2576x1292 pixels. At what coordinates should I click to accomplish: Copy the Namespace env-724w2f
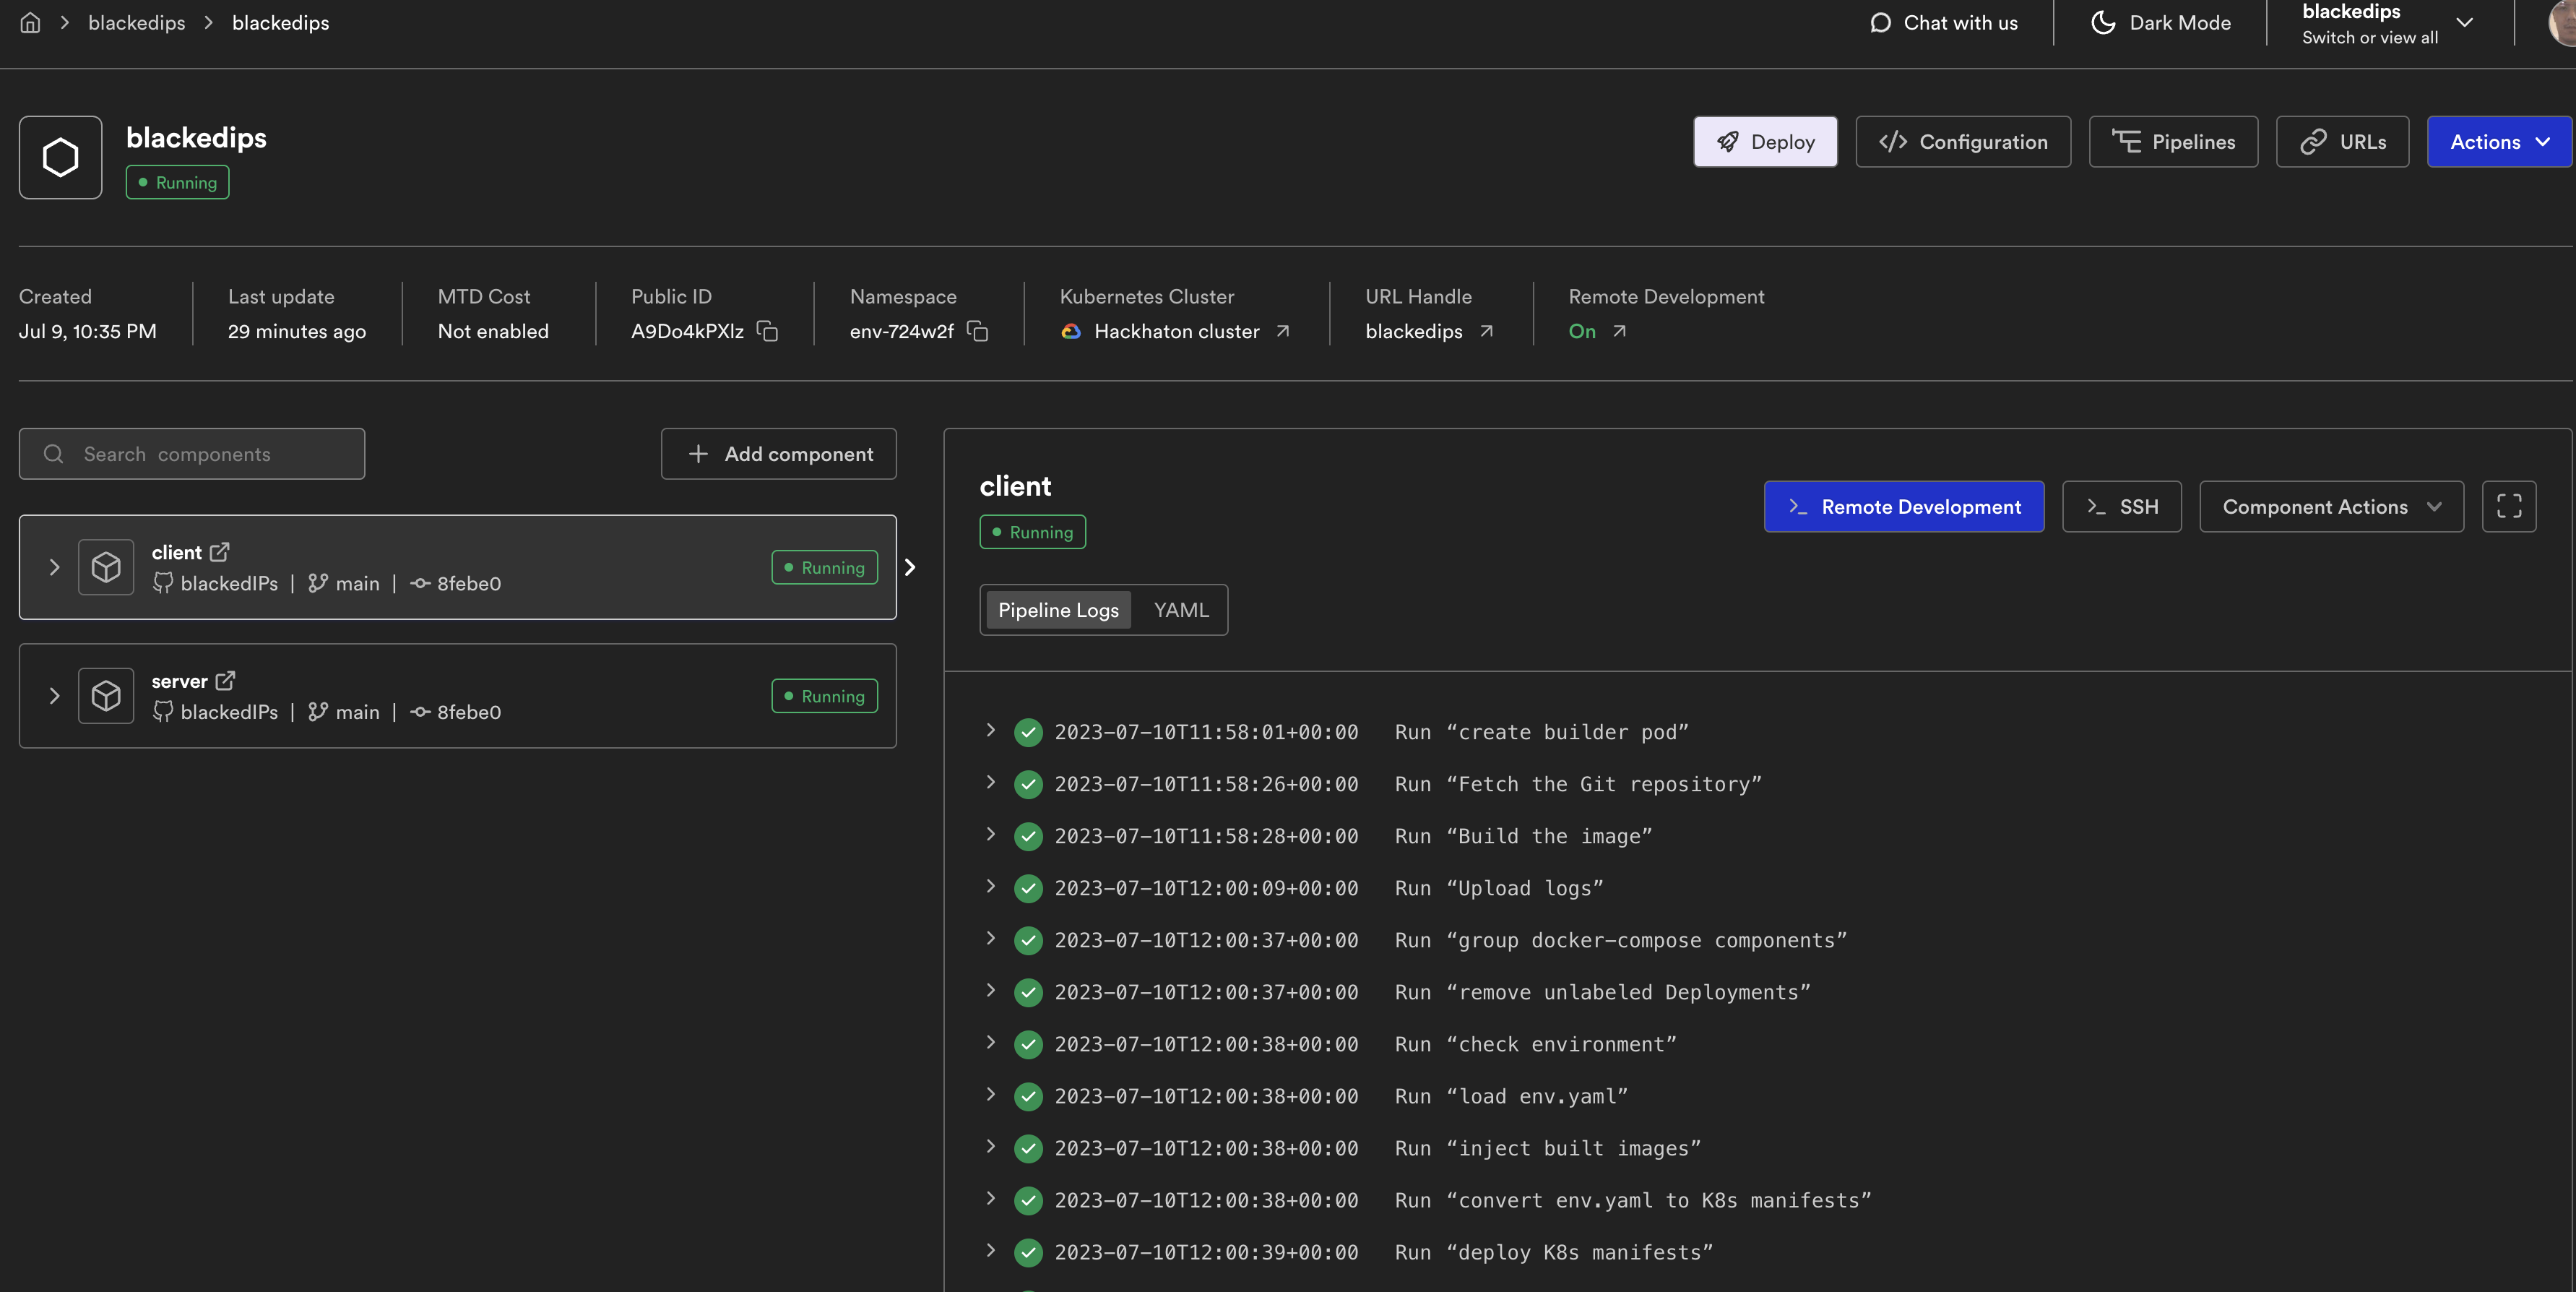(977, 331)
